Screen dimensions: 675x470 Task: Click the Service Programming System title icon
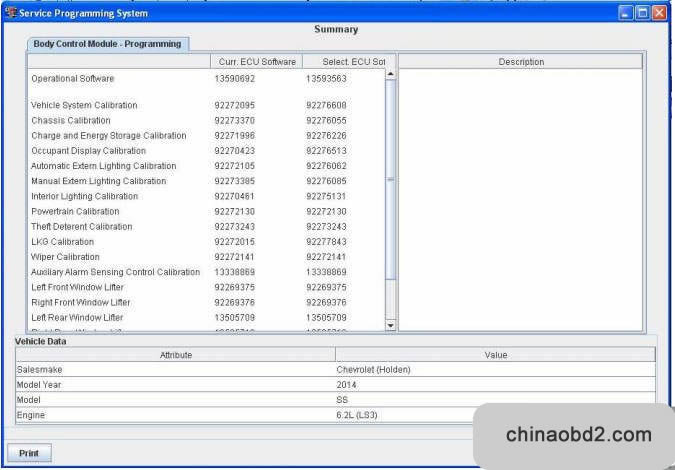click(11, 12)
